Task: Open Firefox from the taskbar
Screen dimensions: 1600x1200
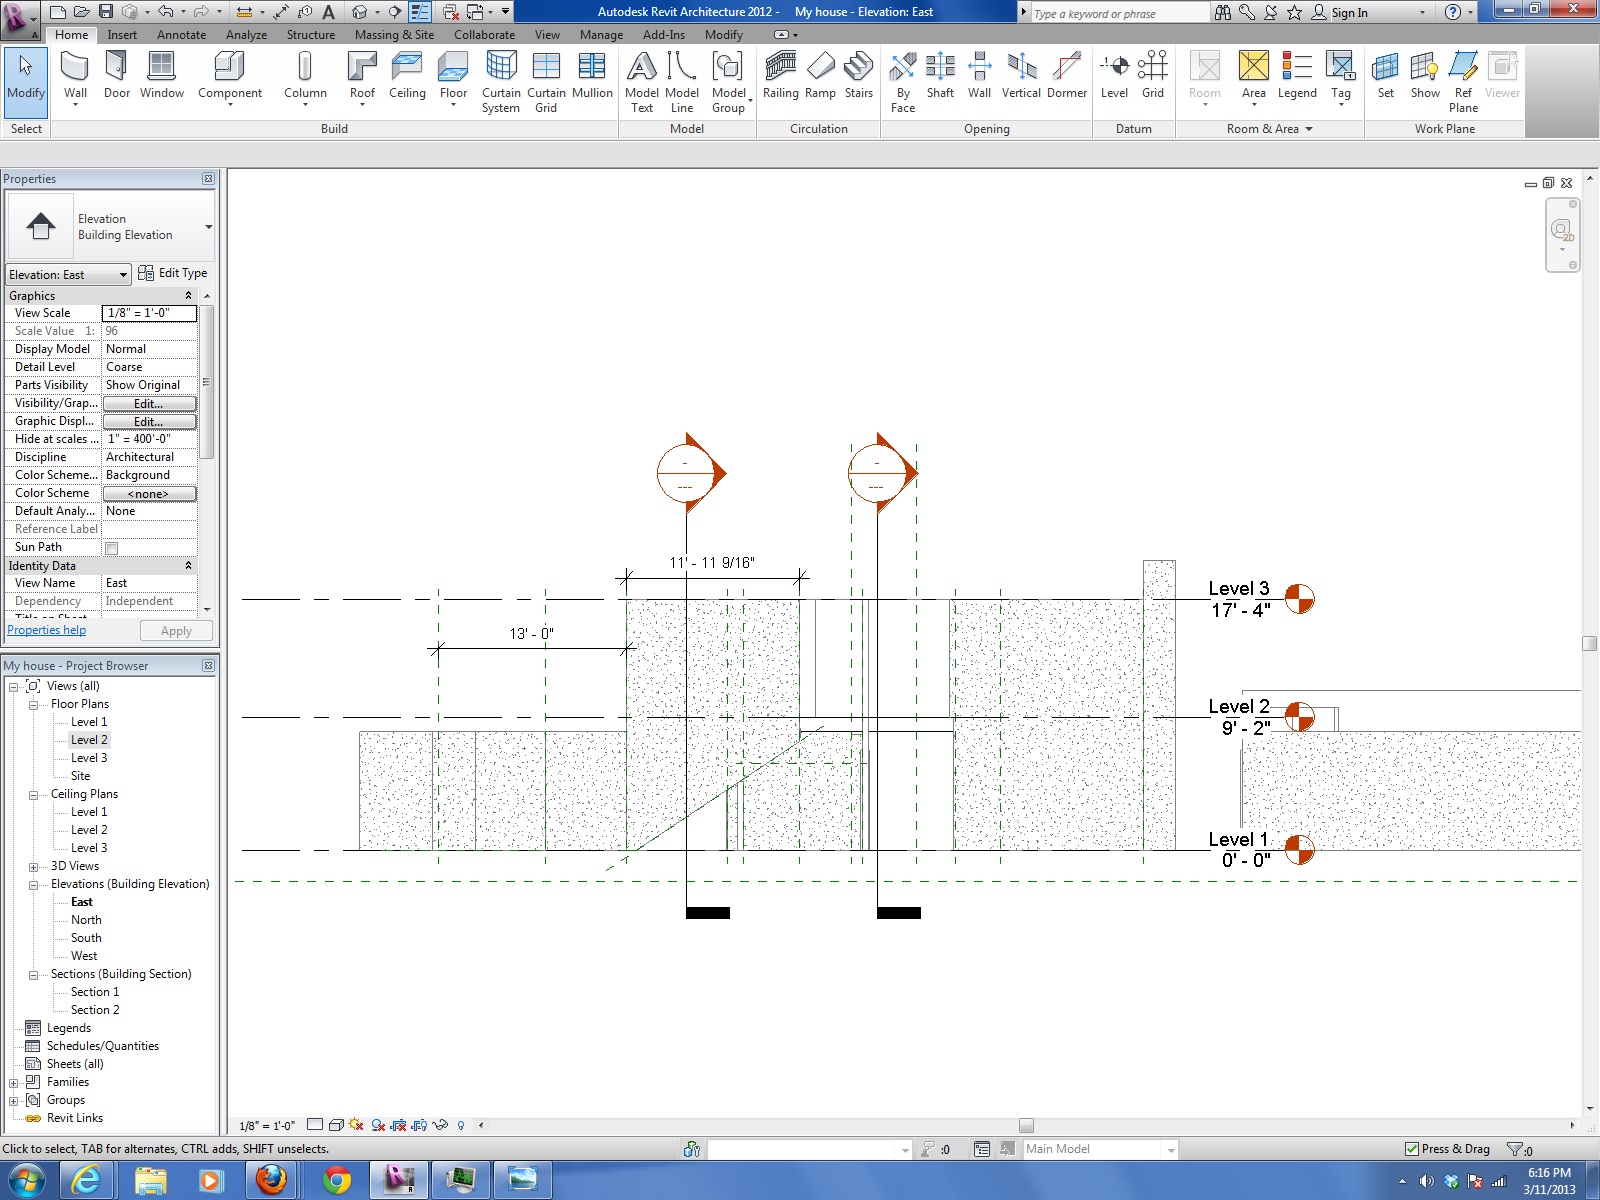Action: (271, 1180)
